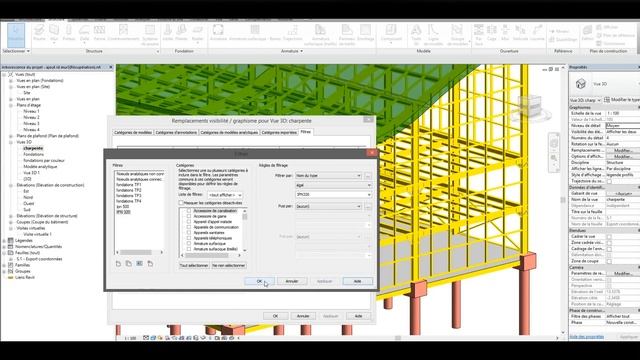
Task: Open the IPN320 value dropdown
Action: tap(333, 195)
